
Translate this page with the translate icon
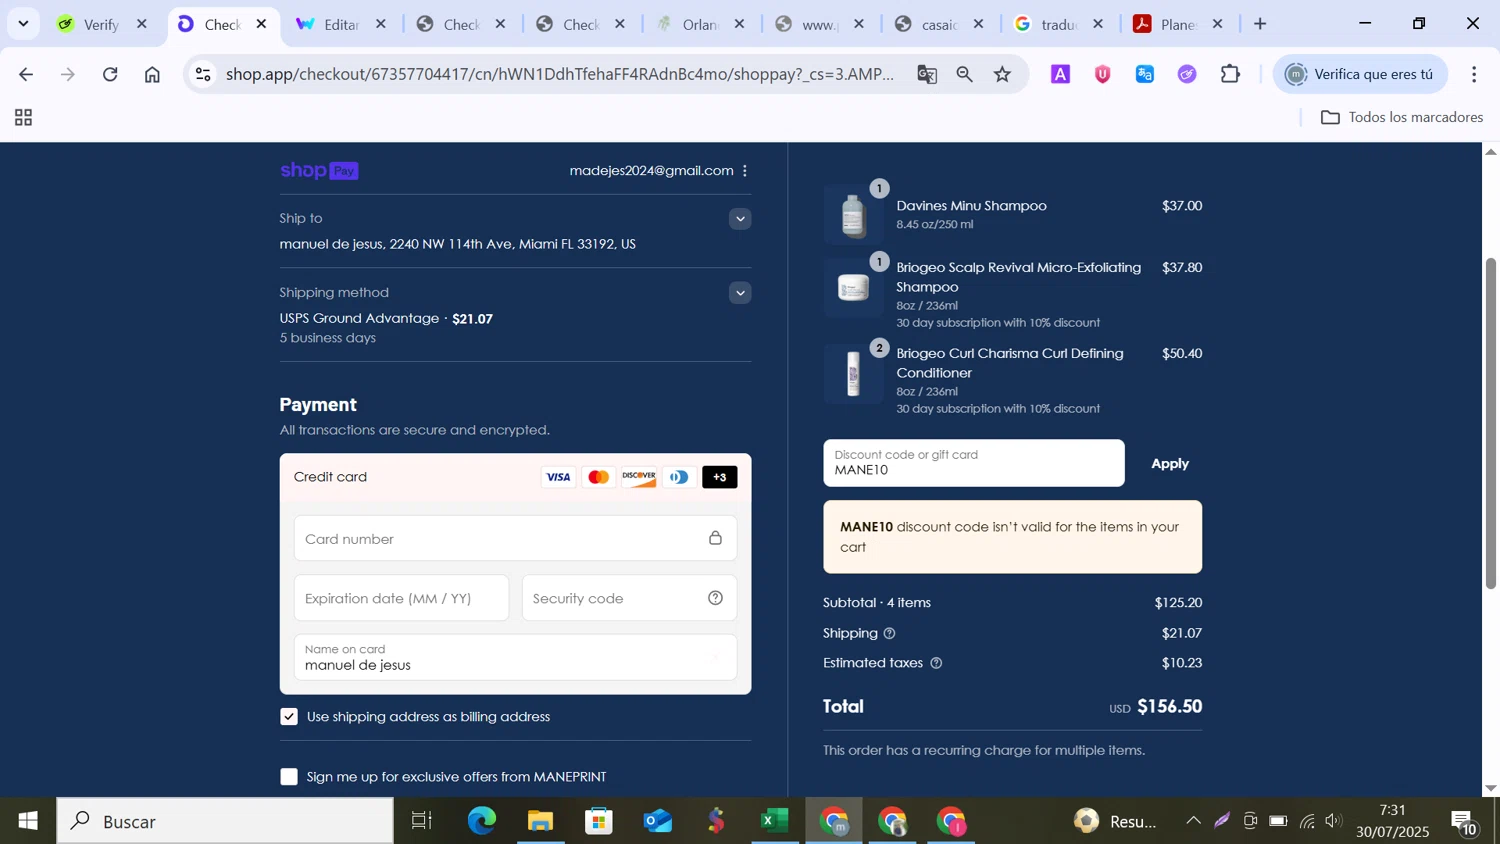point(927,74)
